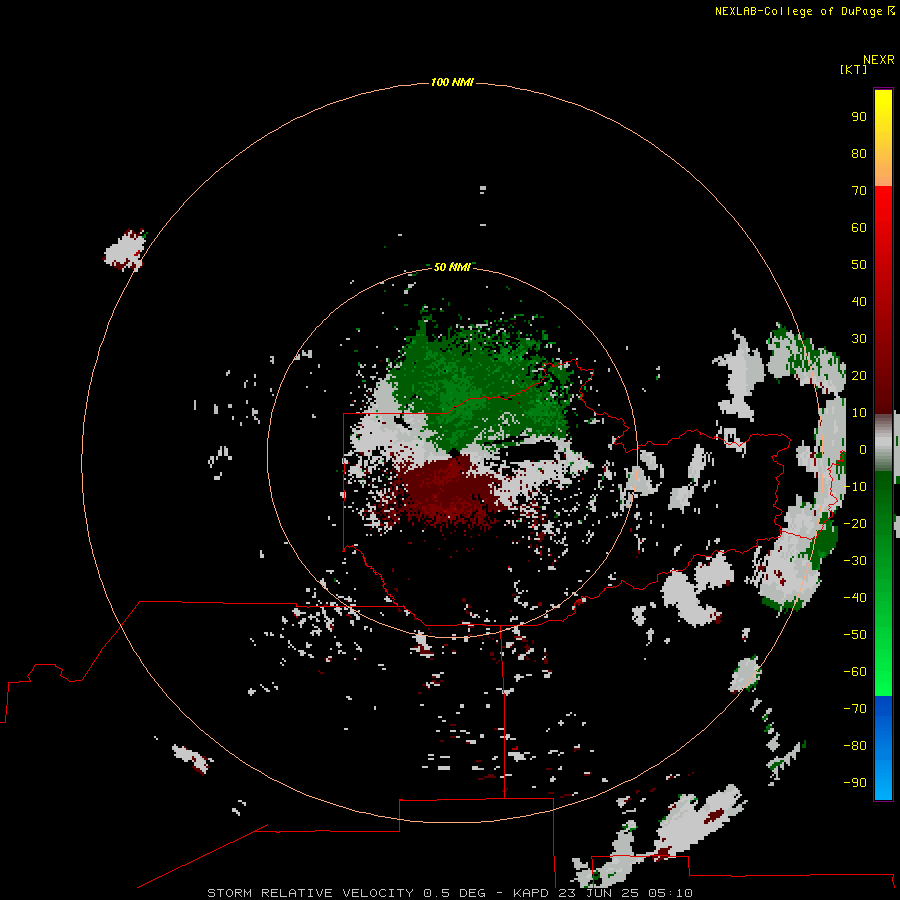Click the 60 value on the velocity scale
The image size is (900, 900).
point(859,228)
